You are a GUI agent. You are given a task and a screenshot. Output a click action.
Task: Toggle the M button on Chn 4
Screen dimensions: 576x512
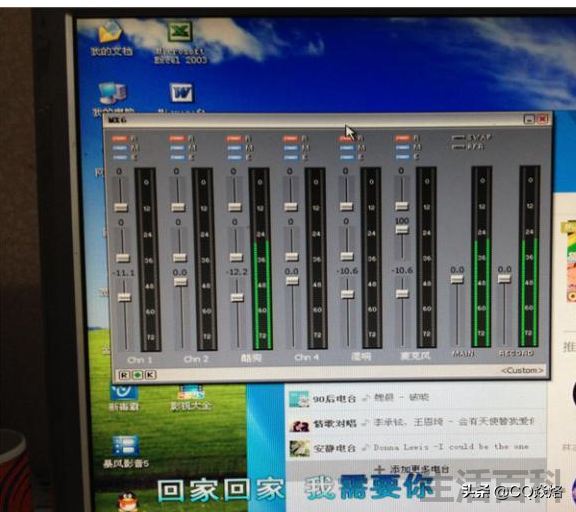click(291, 148)
